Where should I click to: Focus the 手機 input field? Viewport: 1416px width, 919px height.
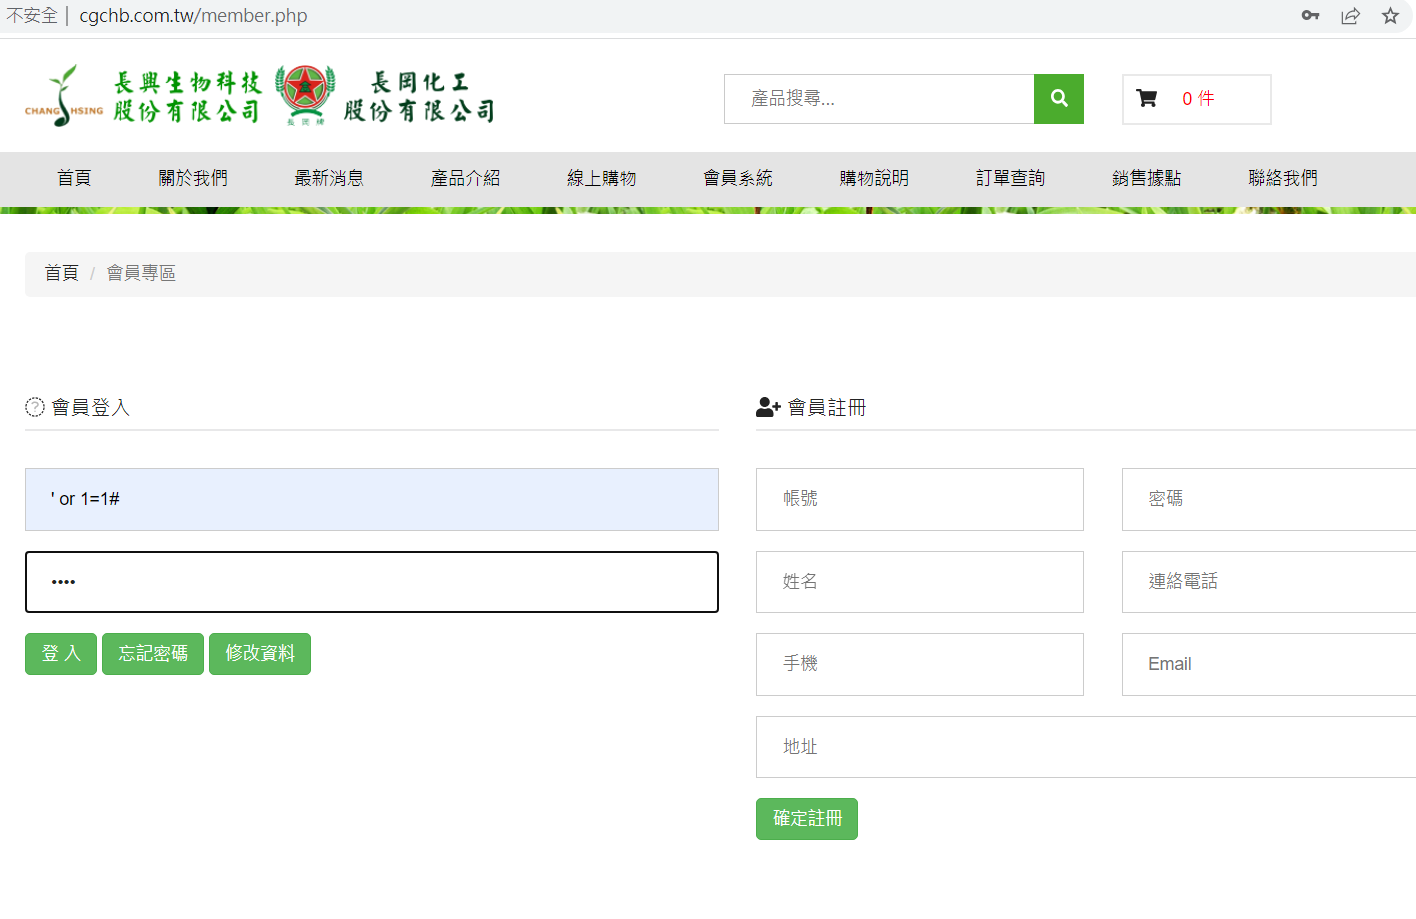click(x=920, y=664)
